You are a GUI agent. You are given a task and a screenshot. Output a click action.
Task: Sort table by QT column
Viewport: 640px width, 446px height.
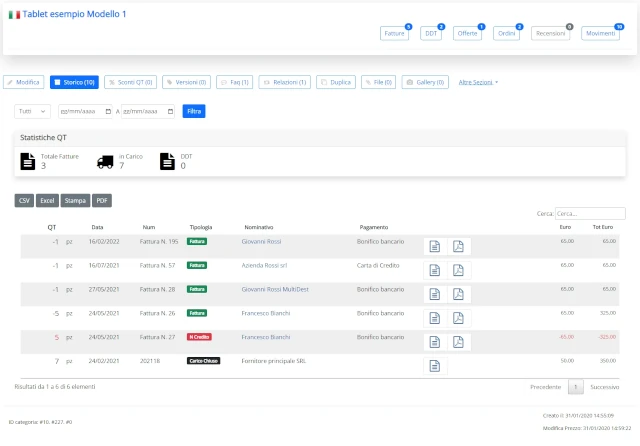coord(51,227)
